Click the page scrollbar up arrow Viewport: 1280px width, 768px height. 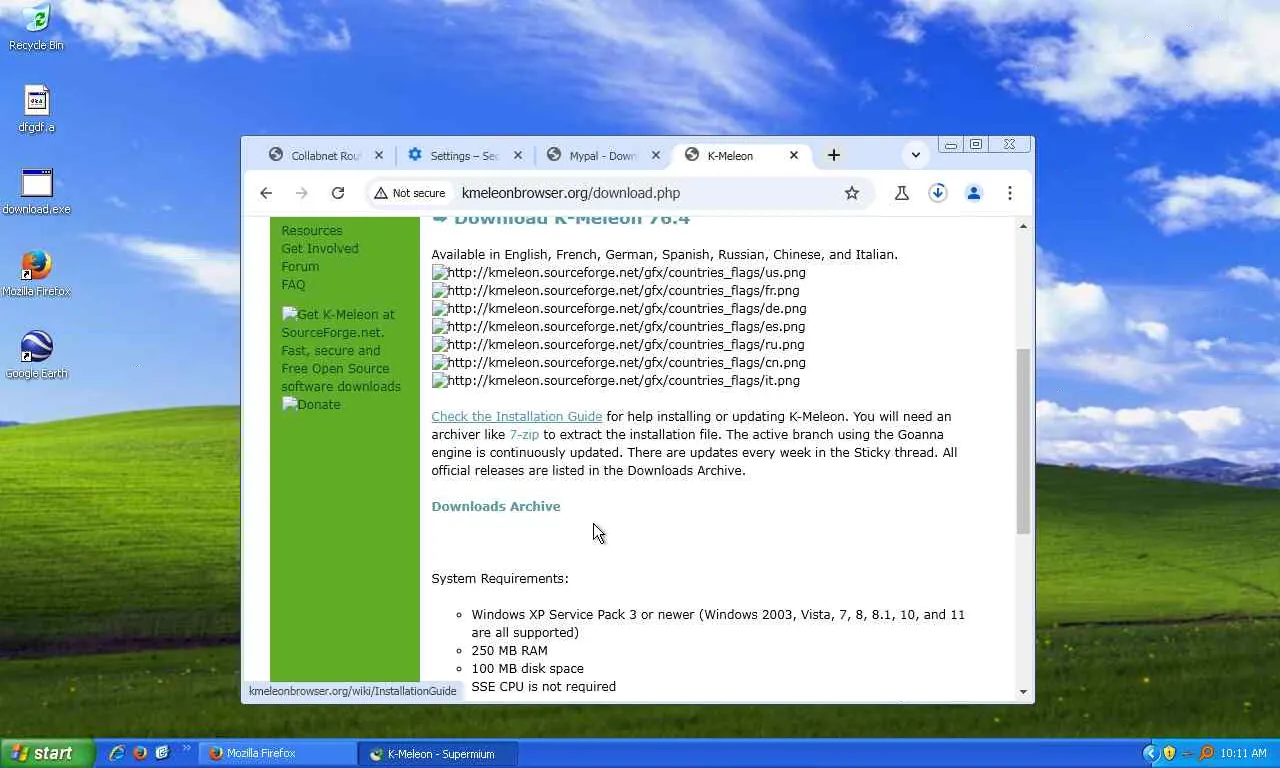(1023, 227)
